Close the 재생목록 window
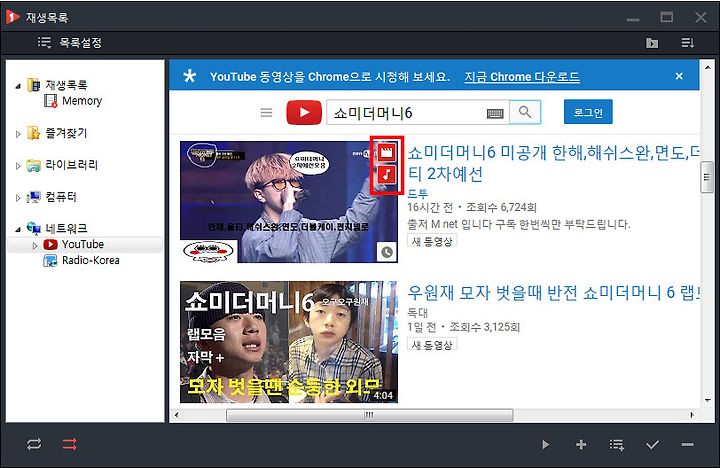 [701, 17]
